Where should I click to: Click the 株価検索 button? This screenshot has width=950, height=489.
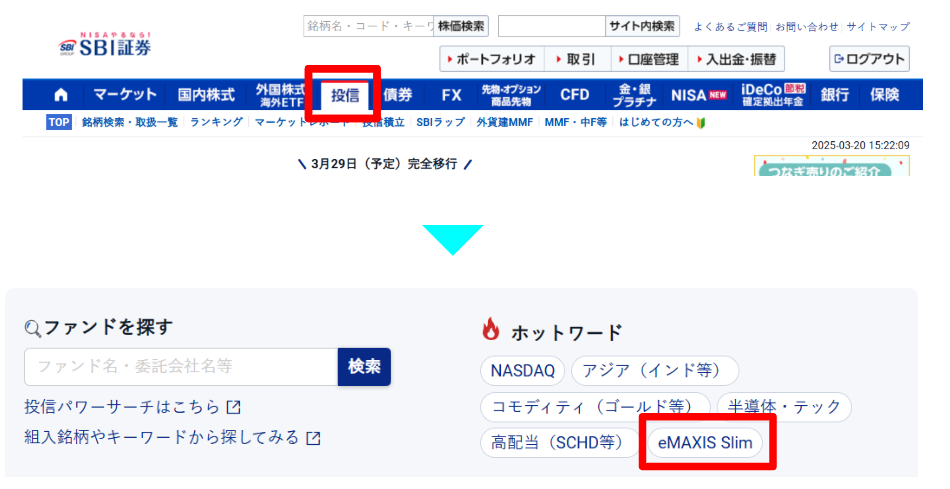pos(461,26)
